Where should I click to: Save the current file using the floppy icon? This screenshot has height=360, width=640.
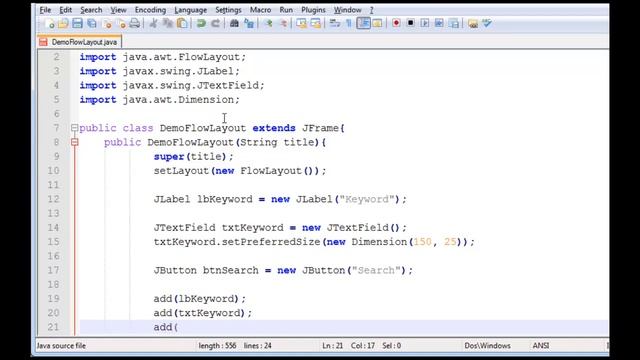[77, 23]
